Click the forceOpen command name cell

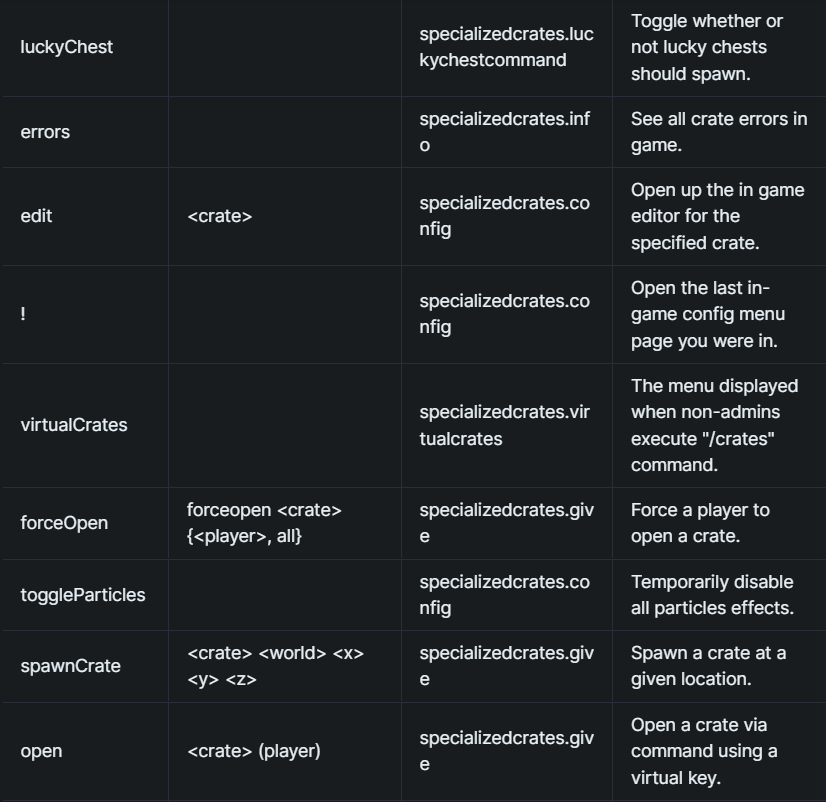pos(64,523)
